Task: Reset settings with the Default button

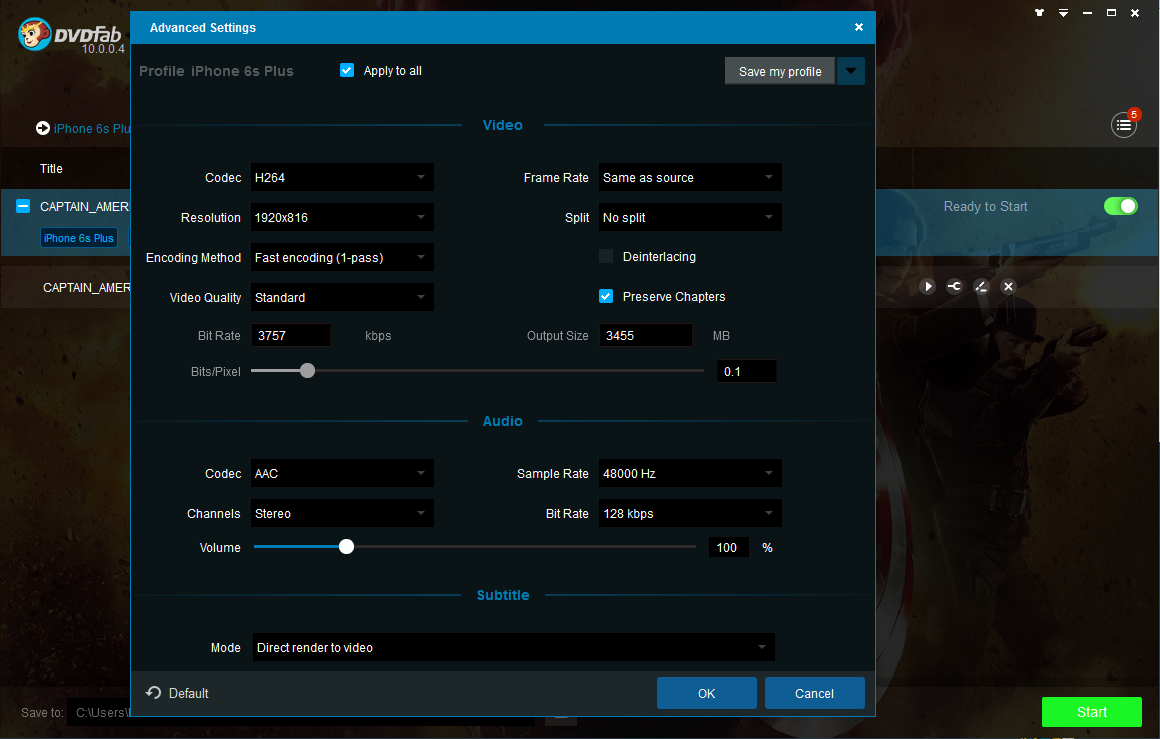Action: coord(178,693)
